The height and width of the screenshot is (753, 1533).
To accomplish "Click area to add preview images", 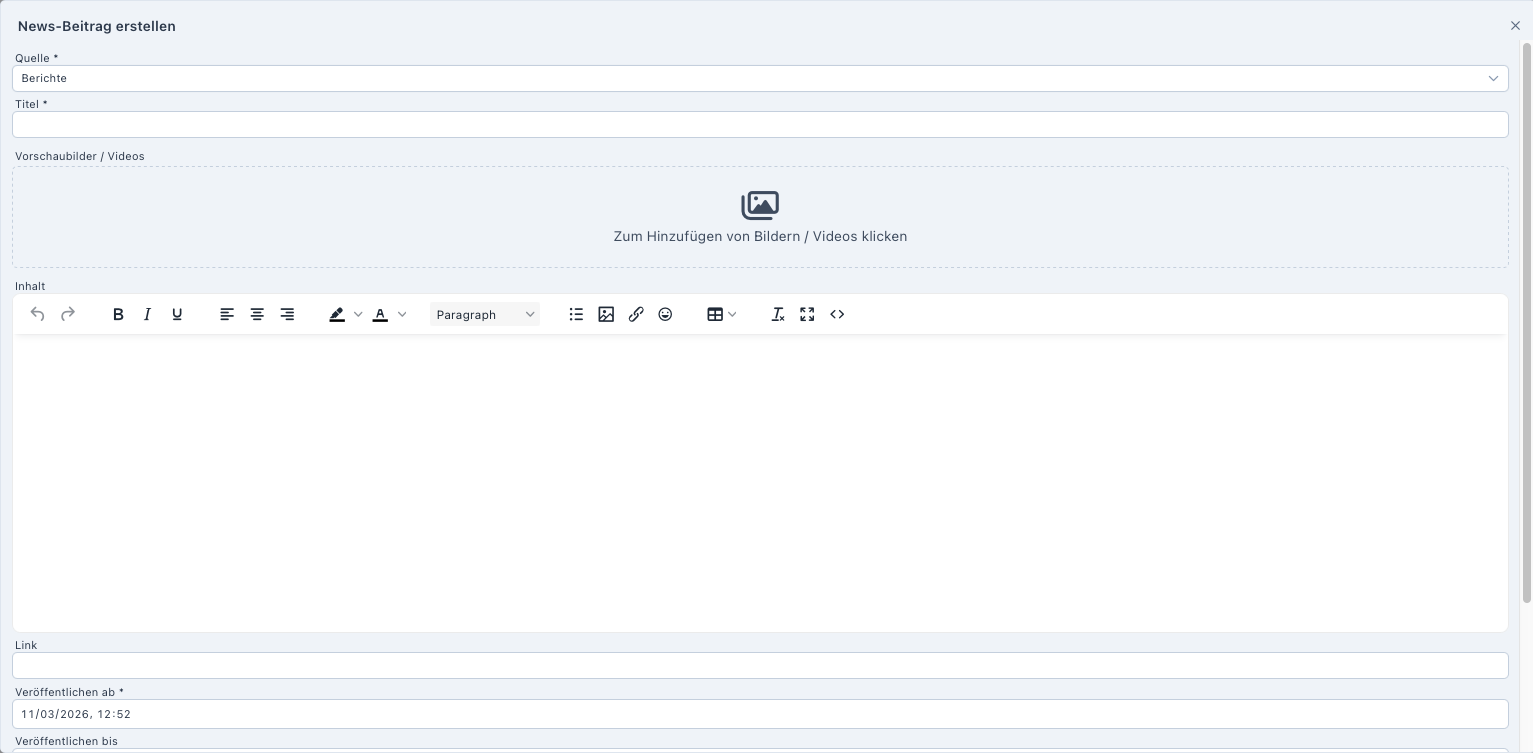I will pos(759,217).
